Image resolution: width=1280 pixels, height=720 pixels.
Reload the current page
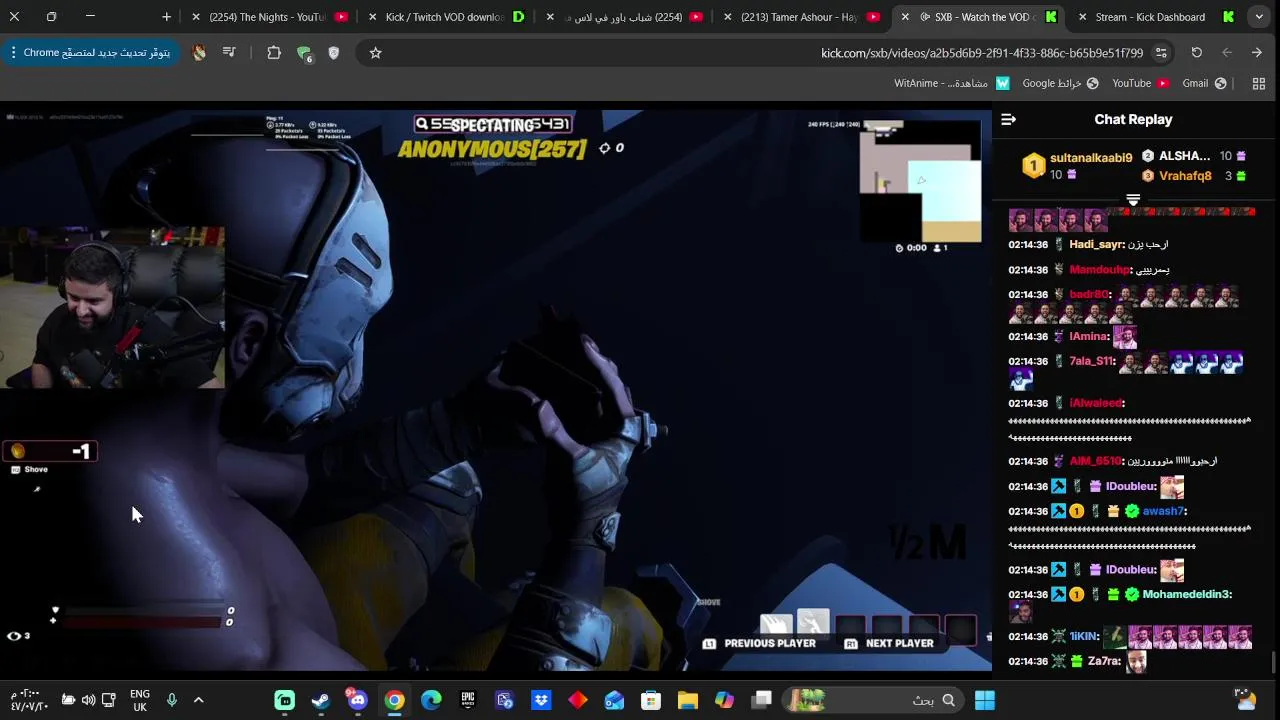pos(1196,53)
